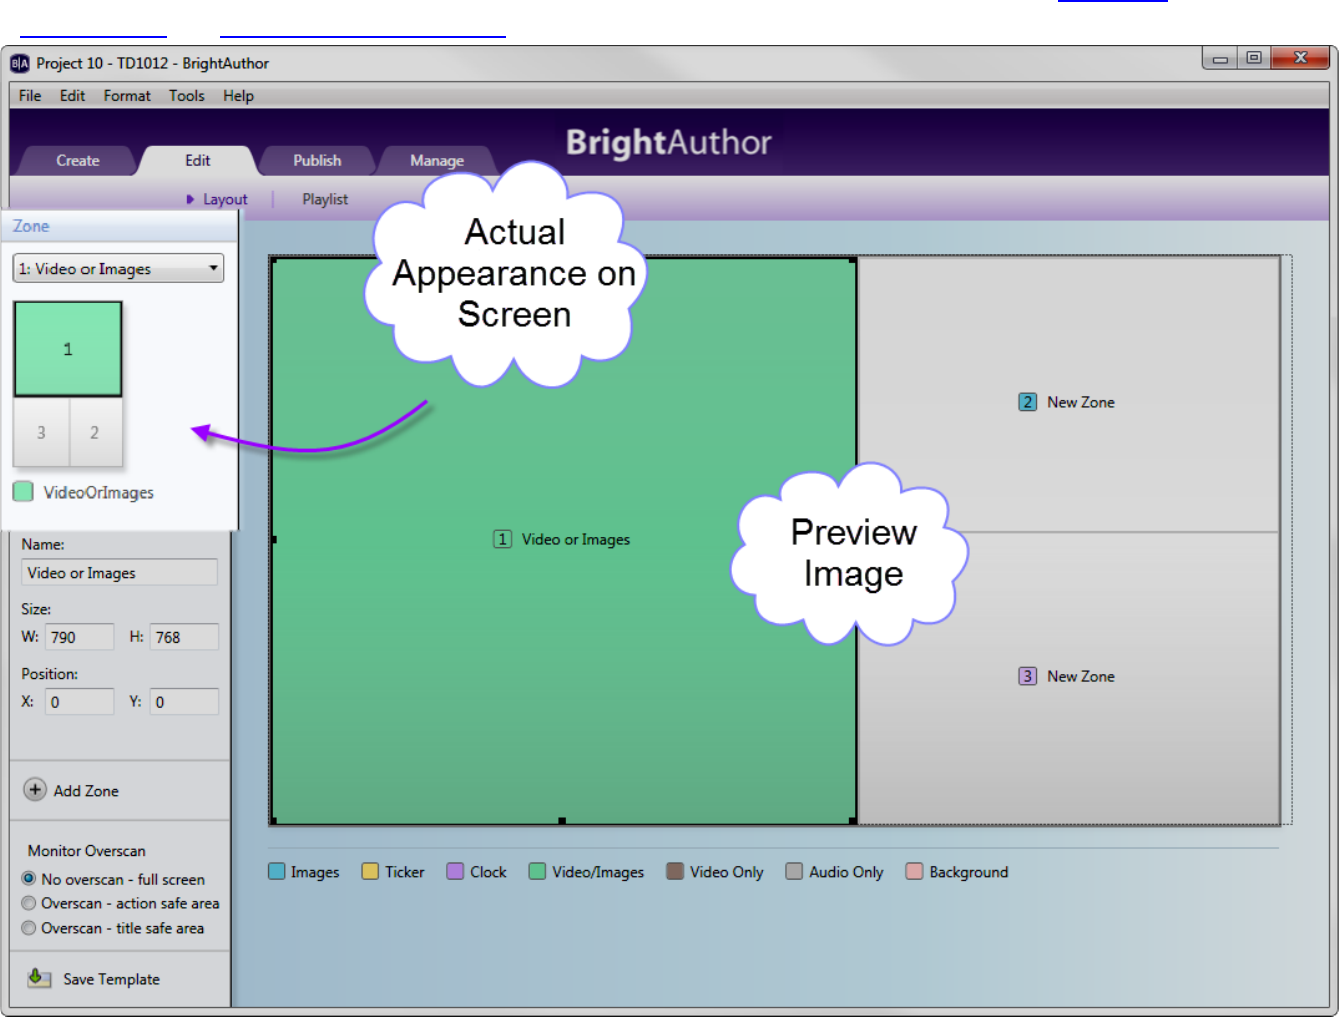Image resolution: width=1339 pixels, height=1017 pixels.
Task: Go to the Playlist sub-tab
Action: [325, 200]
